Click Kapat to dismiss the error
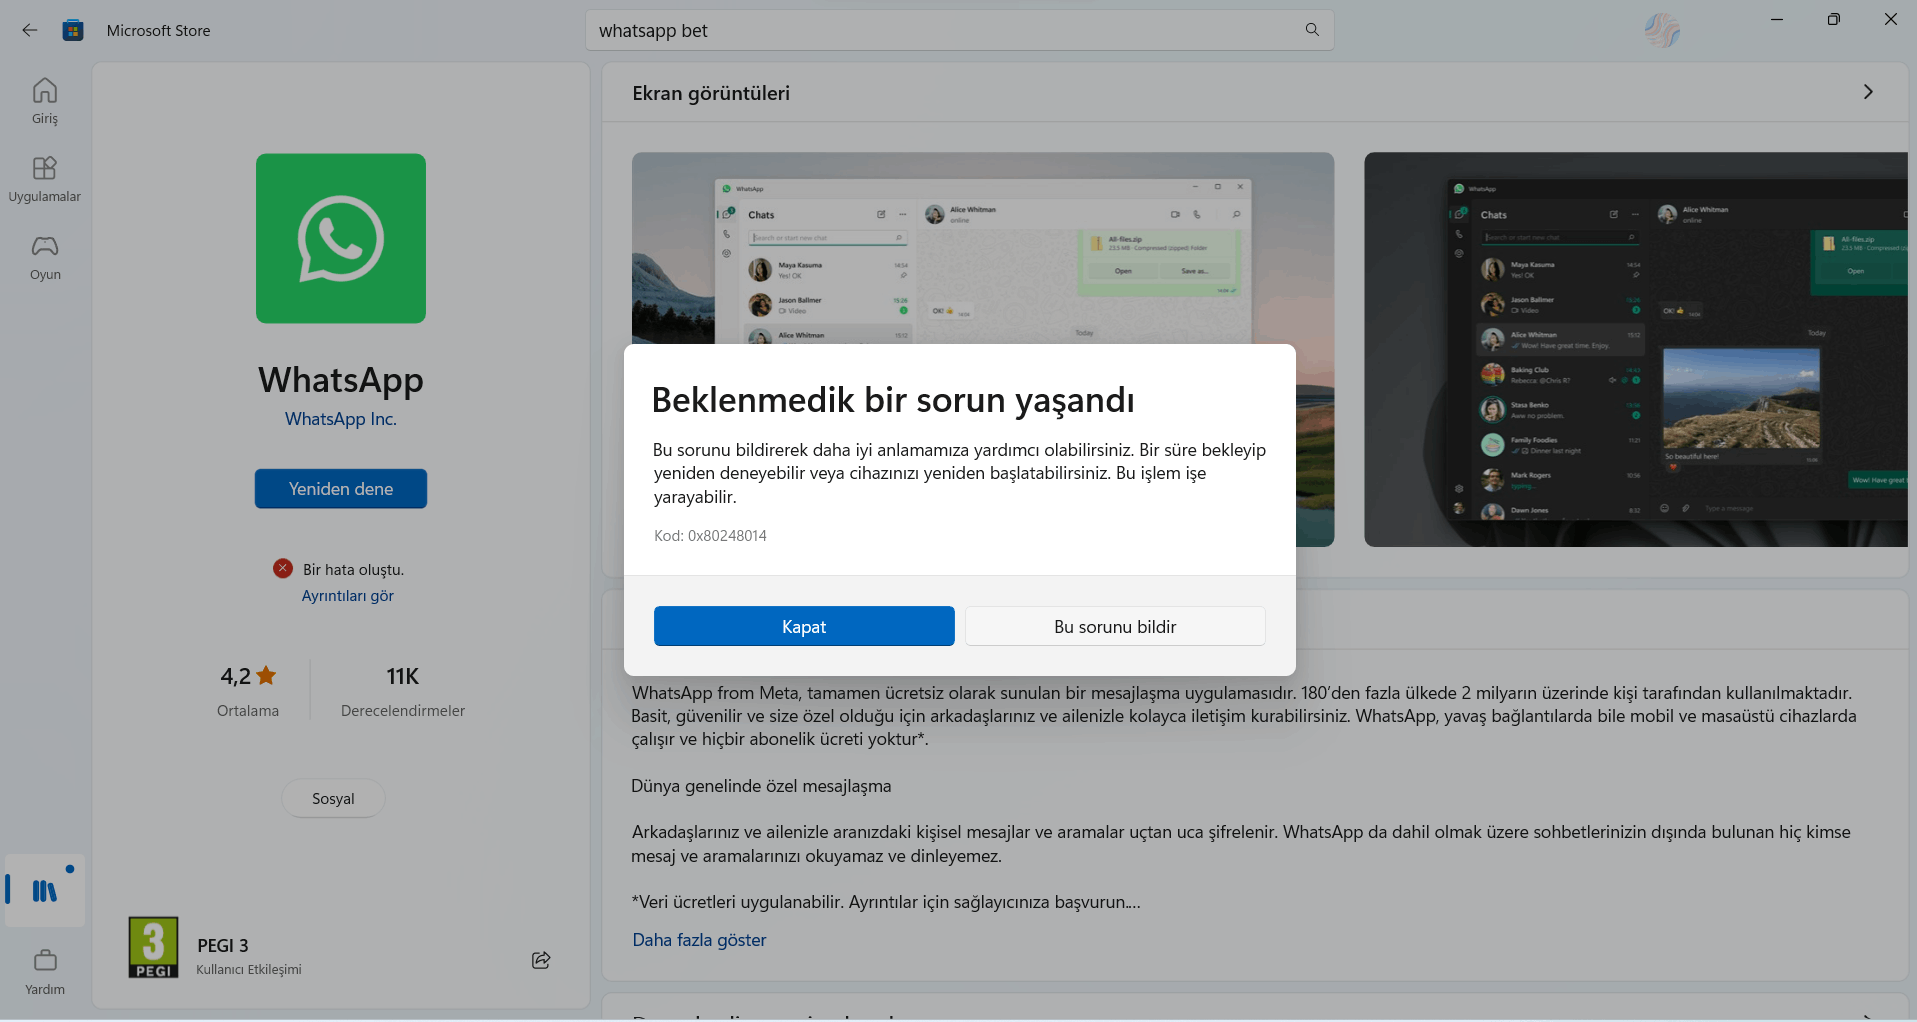1917x1022 pixels. 804,626
